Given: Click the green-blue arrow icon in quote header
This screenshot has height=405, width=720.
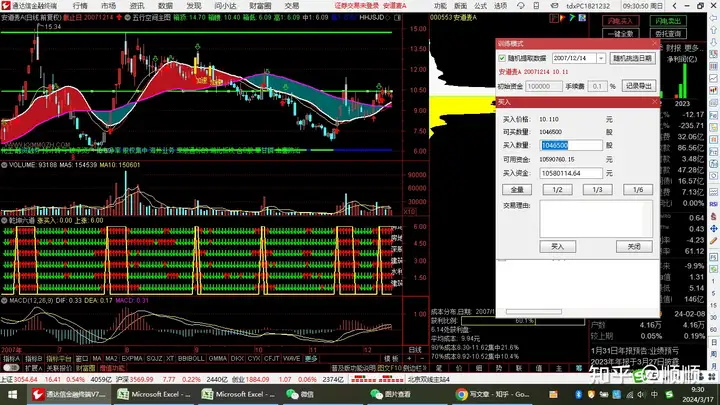Looking at the screenshot, I should click(572, 18).
